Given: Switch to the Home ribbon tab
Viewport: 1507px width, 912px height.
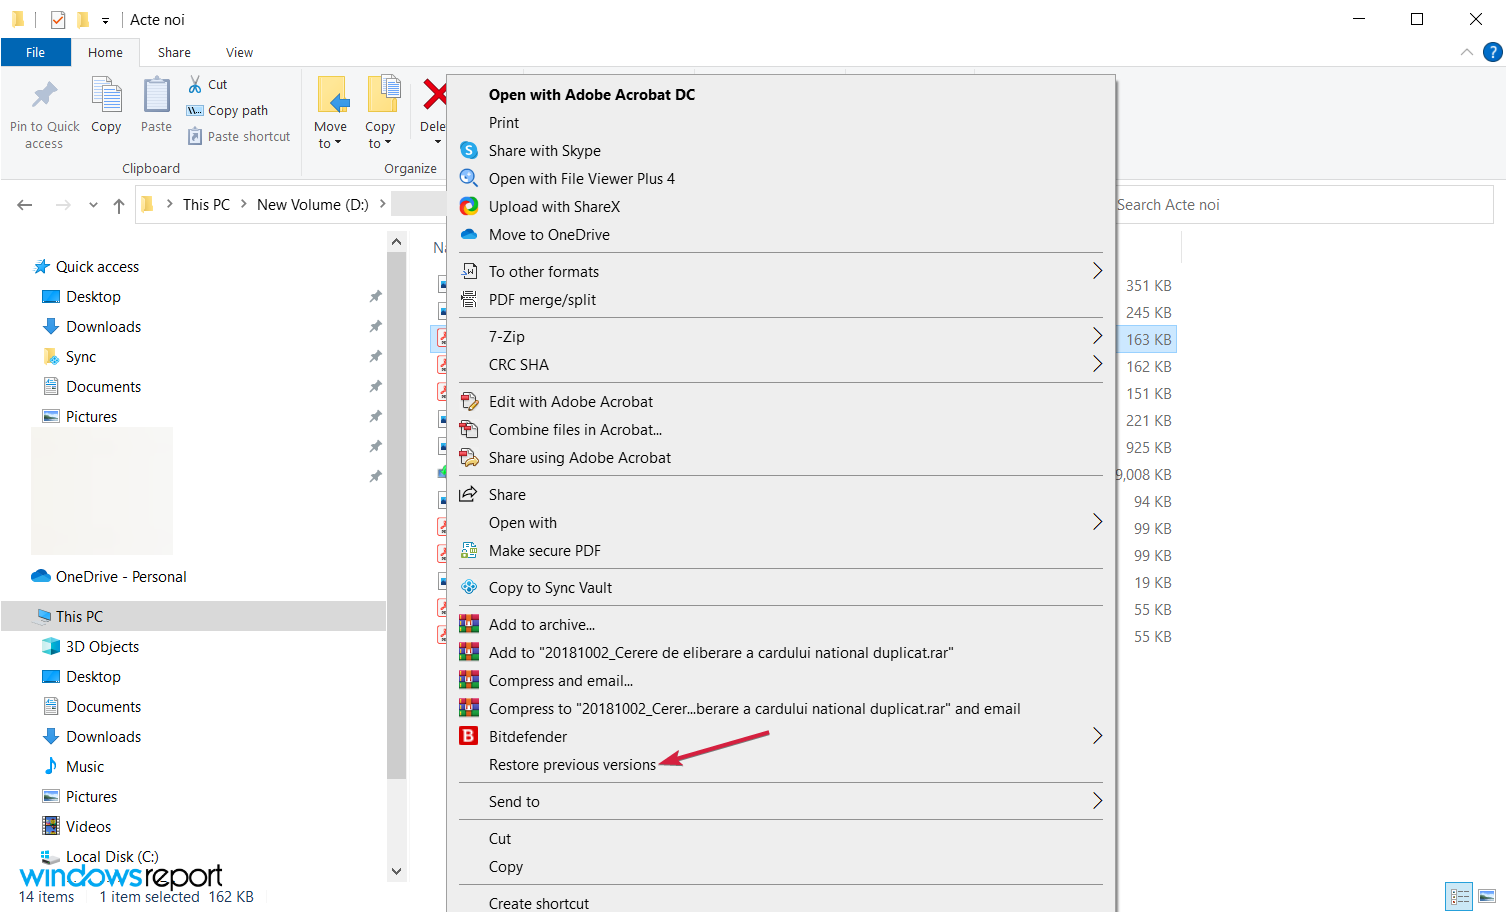Looking at the screenshot, I should click(105, 53).
